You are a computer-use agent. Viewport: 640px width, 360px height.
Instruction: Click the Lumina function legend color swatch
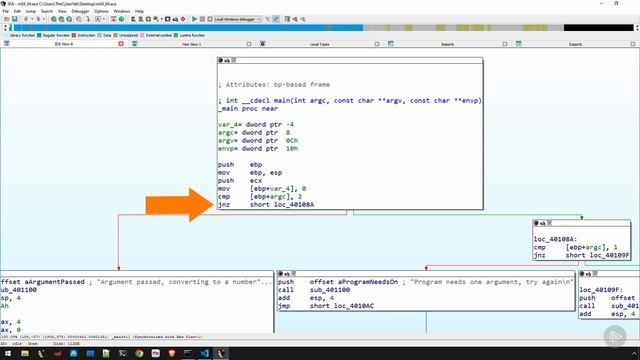176,36
